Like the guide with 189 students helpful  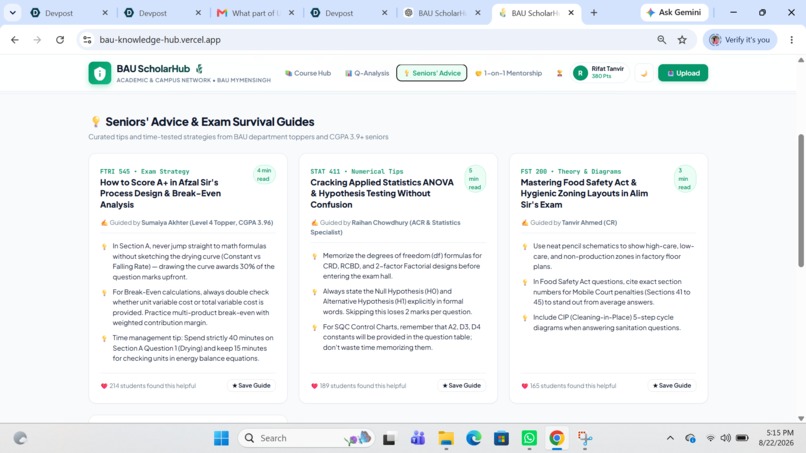pos(314,386)
